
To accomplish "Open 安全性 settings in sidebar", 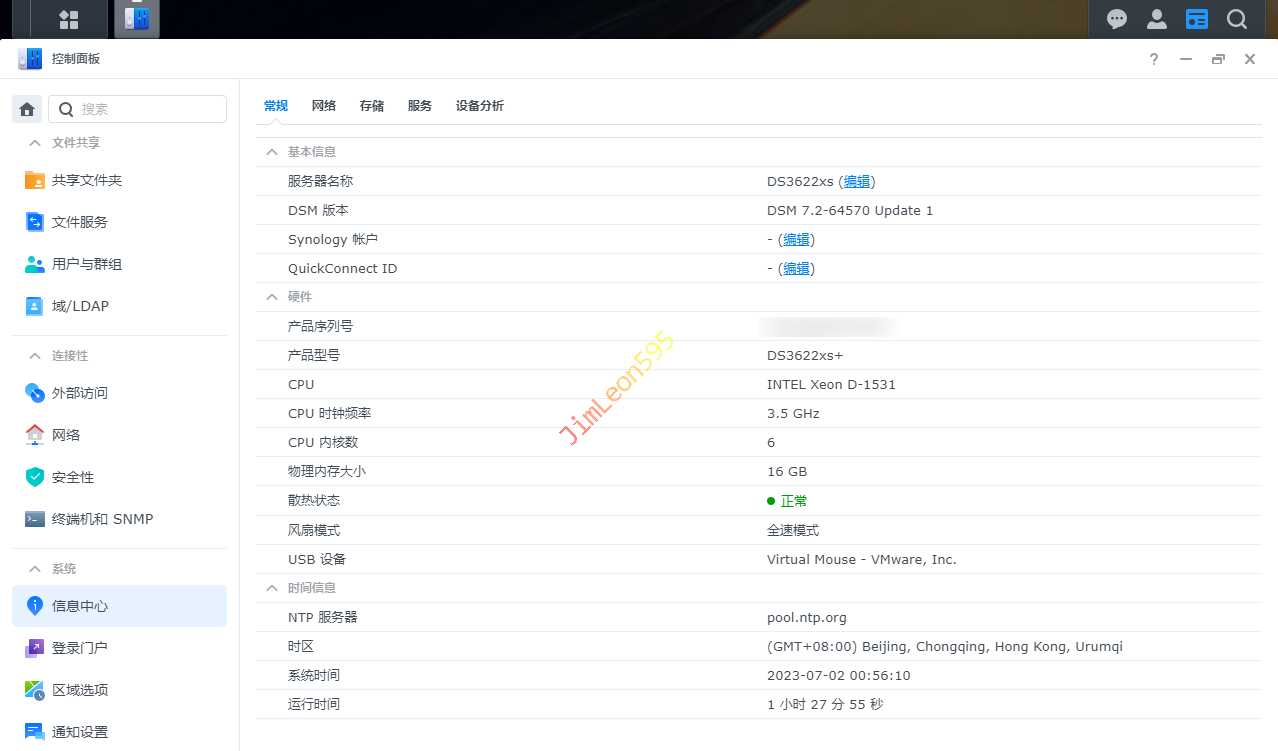I will click(73, 477).
